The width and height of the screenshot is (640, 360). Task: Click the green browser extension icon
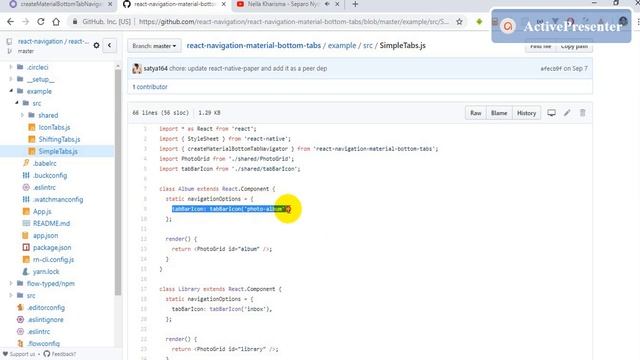pos(479,22)
